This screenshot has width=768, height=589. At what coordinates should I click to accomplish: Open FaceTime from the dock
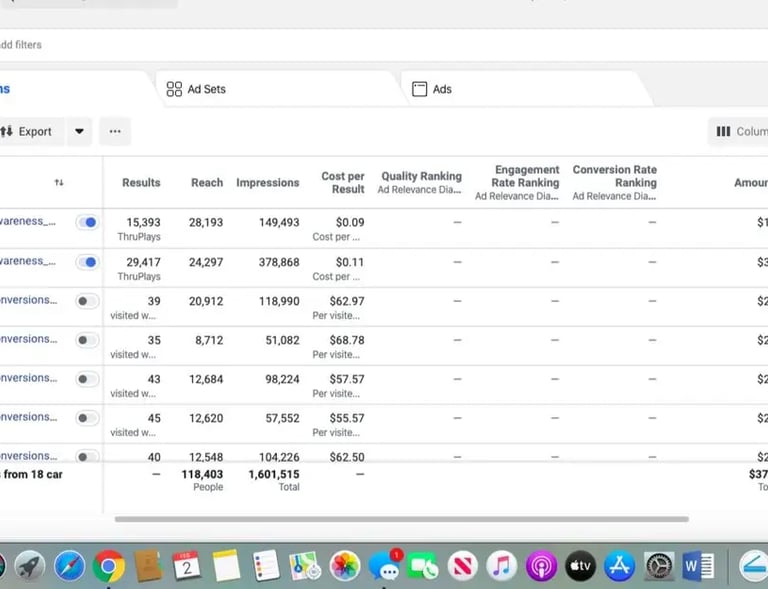[423, 566]
